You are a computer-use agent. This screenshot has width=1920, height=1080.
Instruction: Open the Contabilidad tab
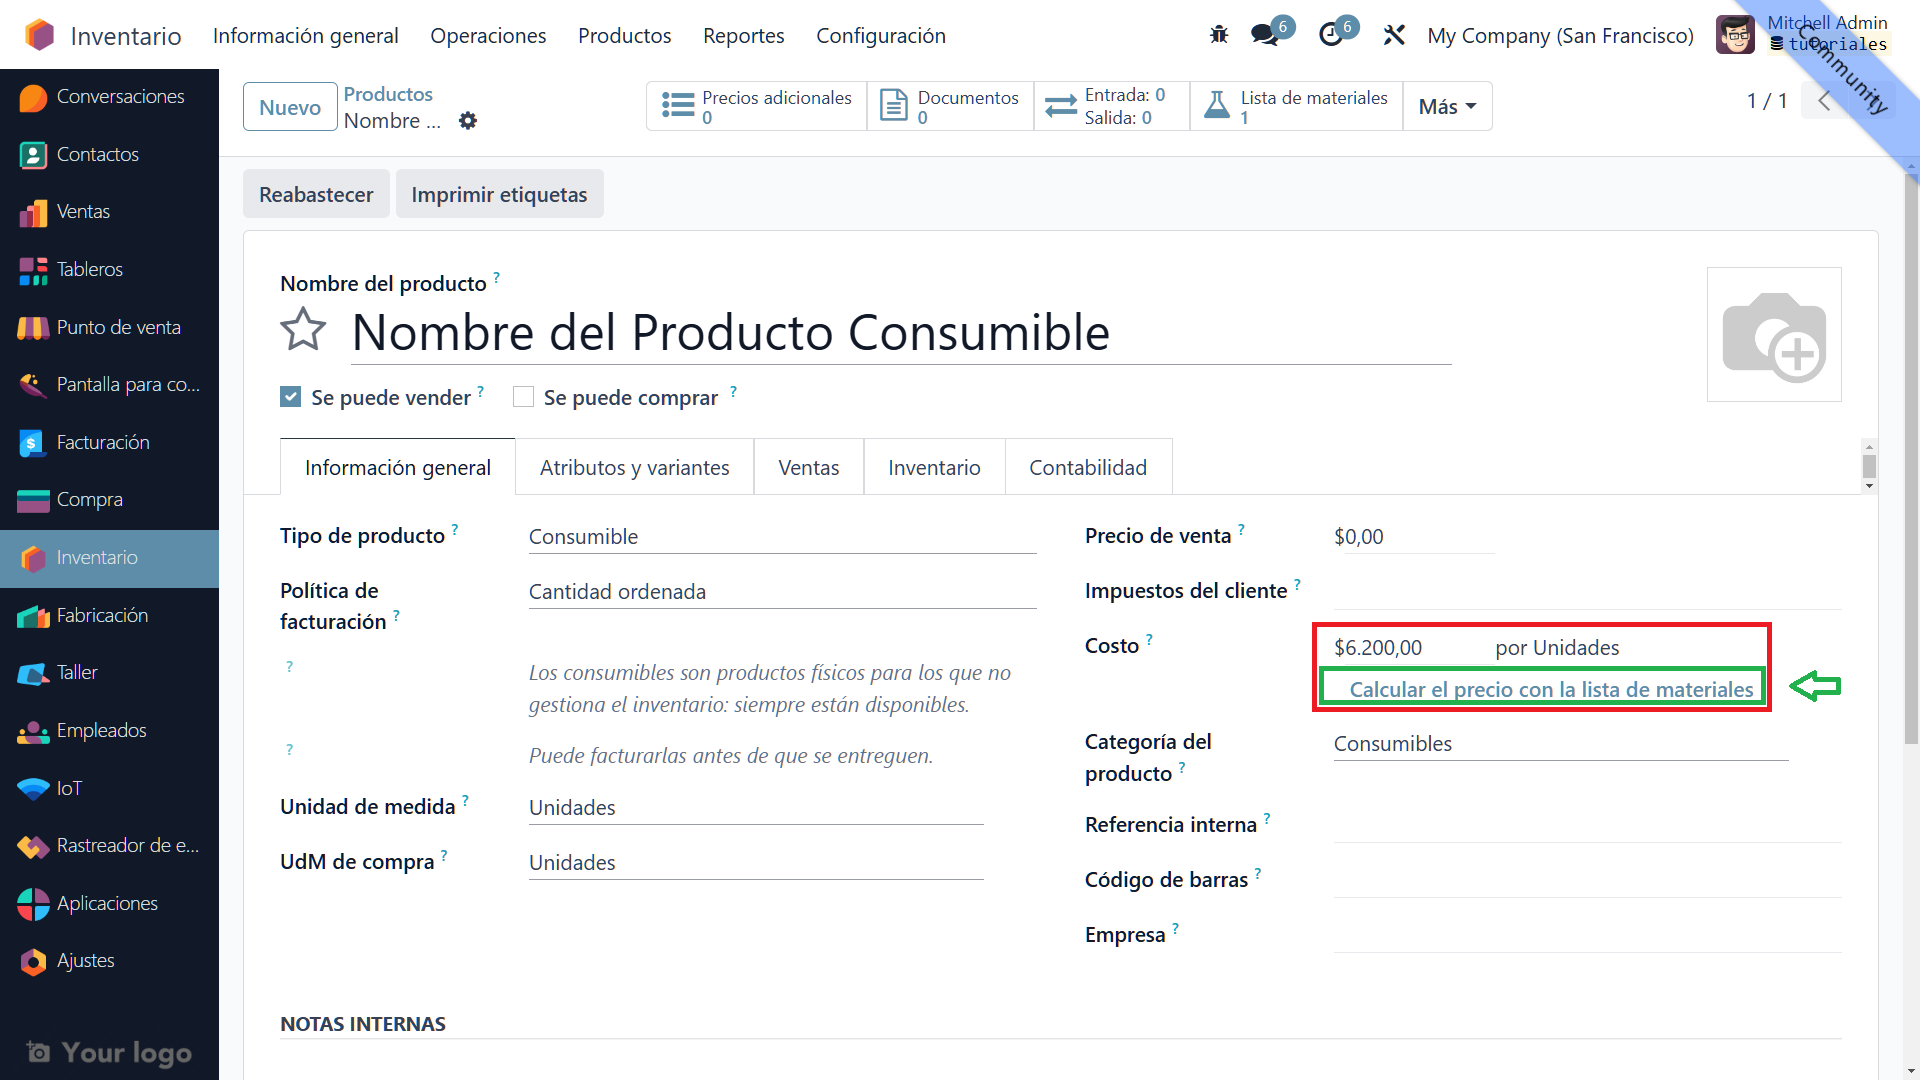[x=1087, y=467]
